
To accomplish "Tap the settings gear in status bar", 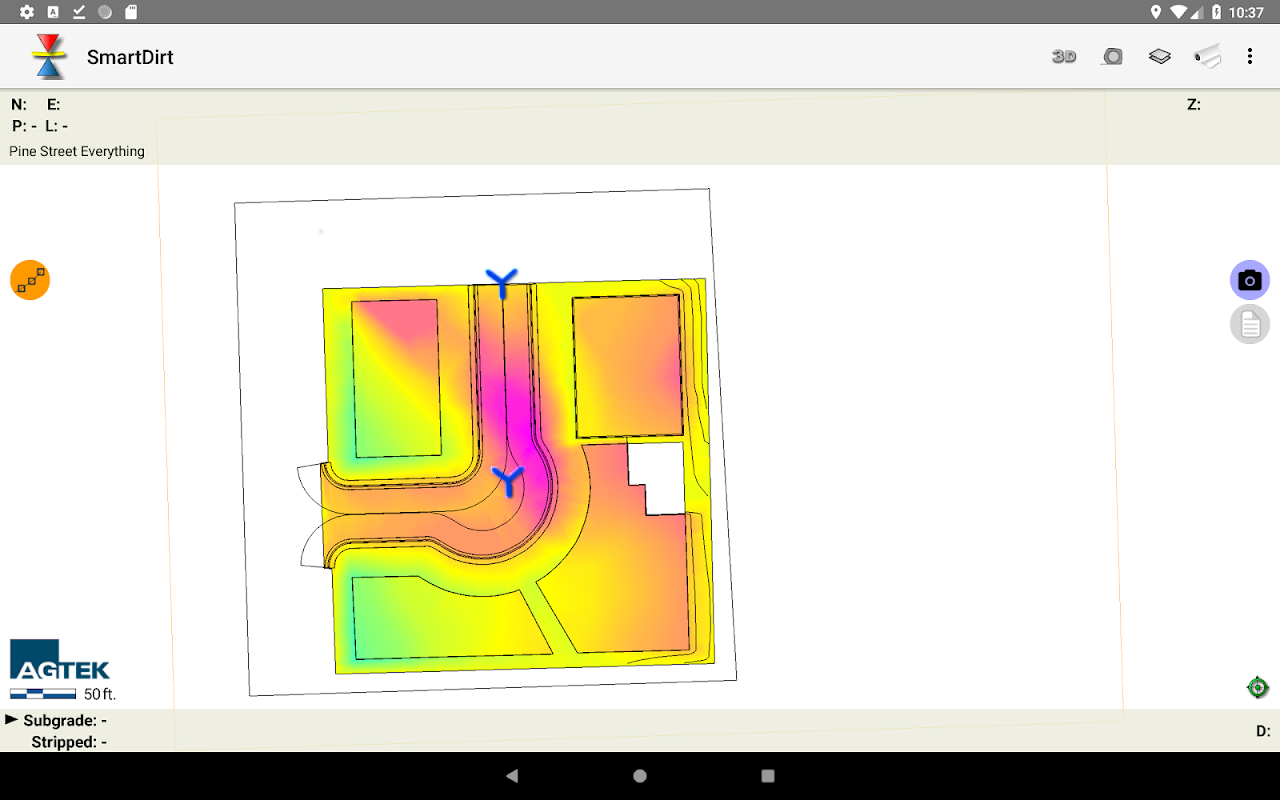I will [x=27, y=12].
